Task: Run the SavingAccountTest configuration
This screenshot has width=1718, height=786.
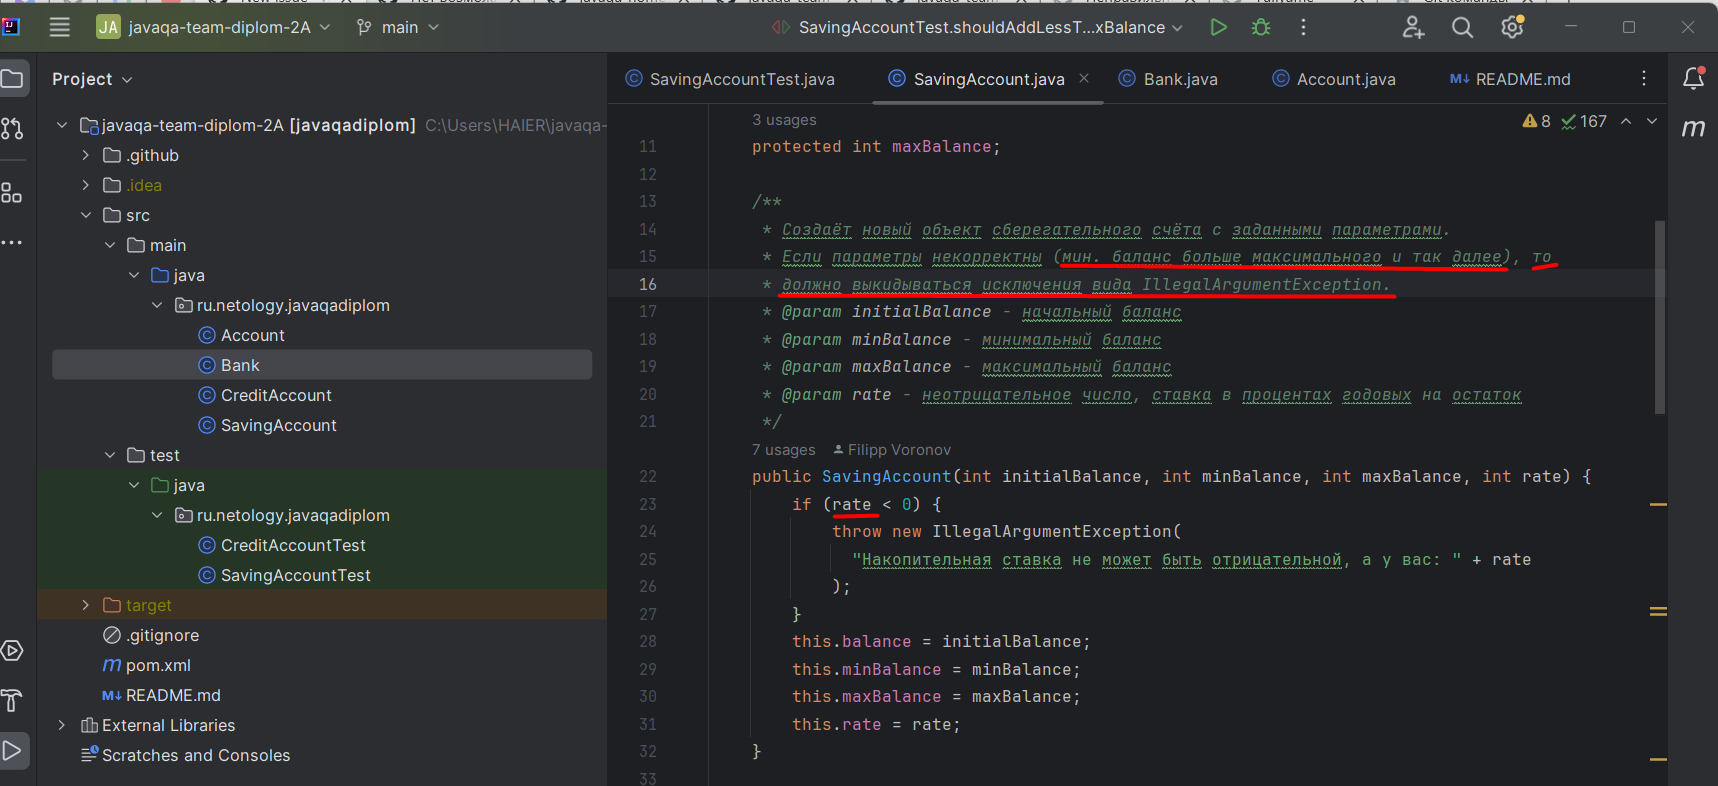Action: click(1218, 27)
